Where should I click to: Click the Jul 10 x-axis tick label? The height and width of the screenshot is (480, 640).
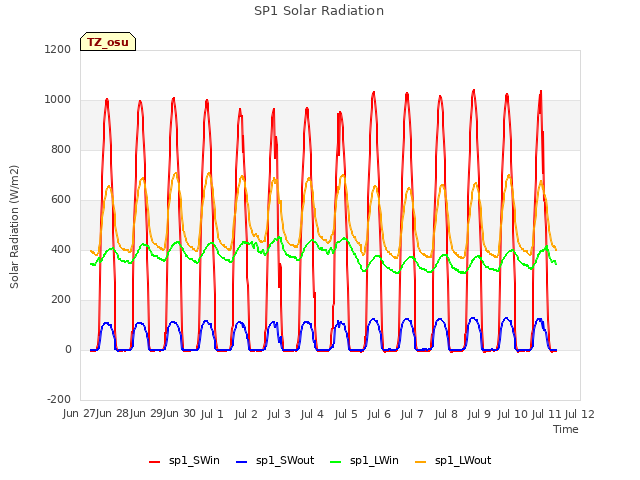[x=513, y=414]
